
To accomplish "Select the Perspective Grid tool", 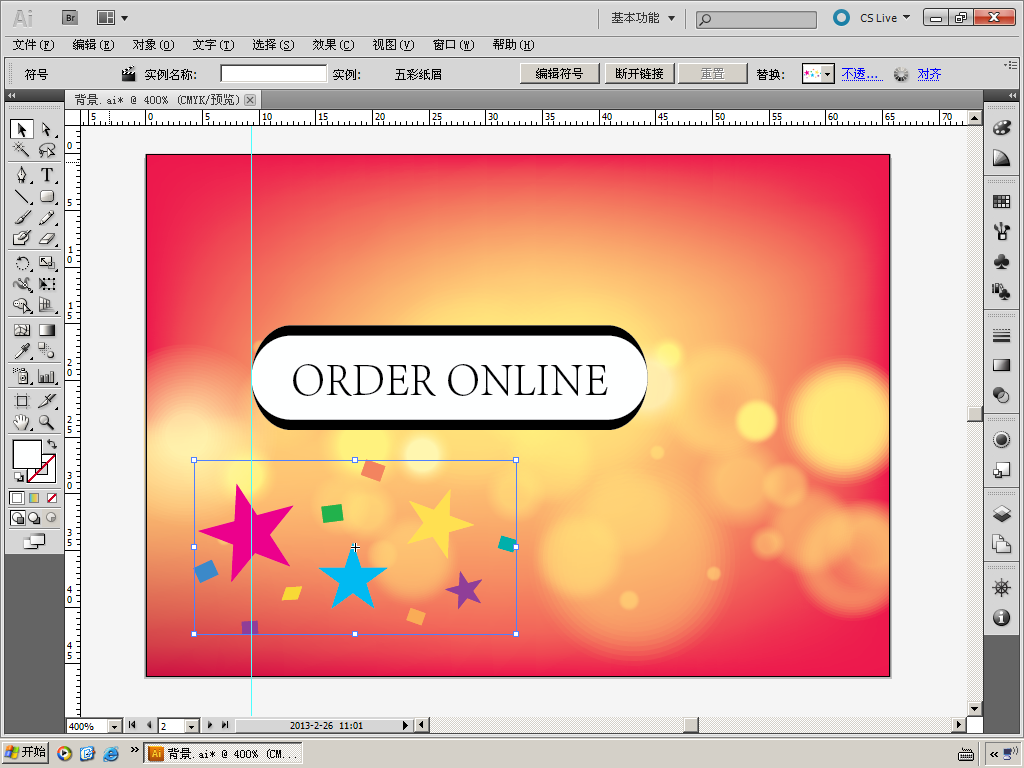I will point(46,306).
